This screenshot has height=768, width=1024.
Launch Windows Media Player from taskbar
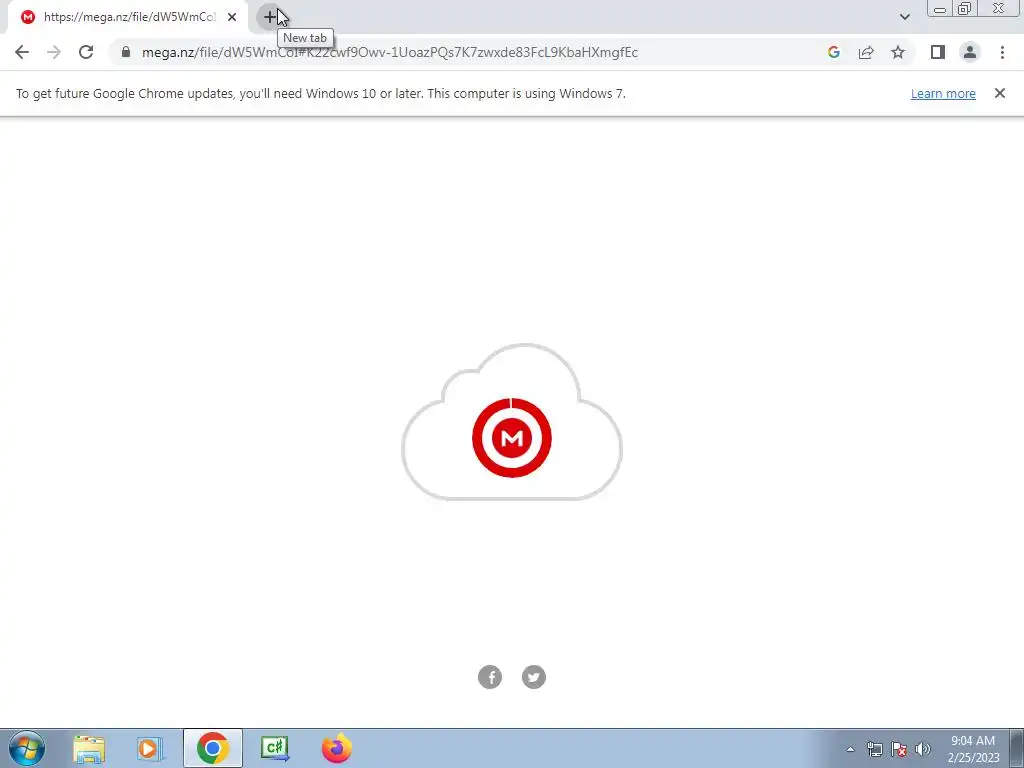click(x=150, y=748)
